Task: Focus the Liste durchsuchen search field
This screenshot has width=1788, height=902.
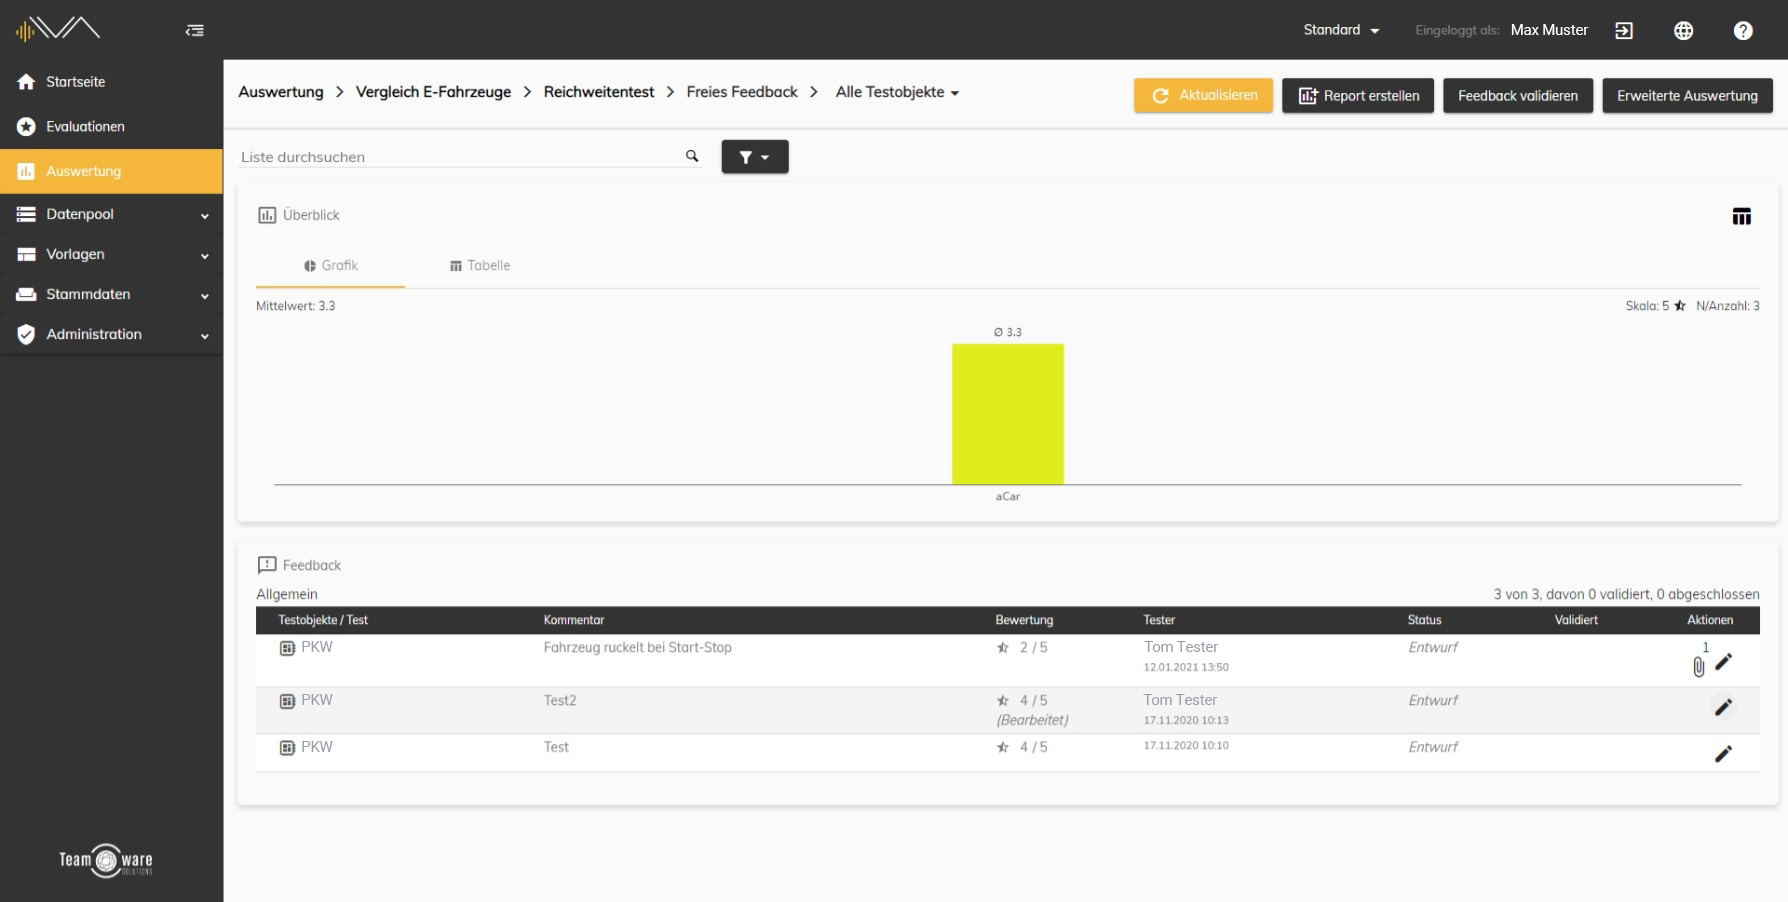Action: (460, 157)
